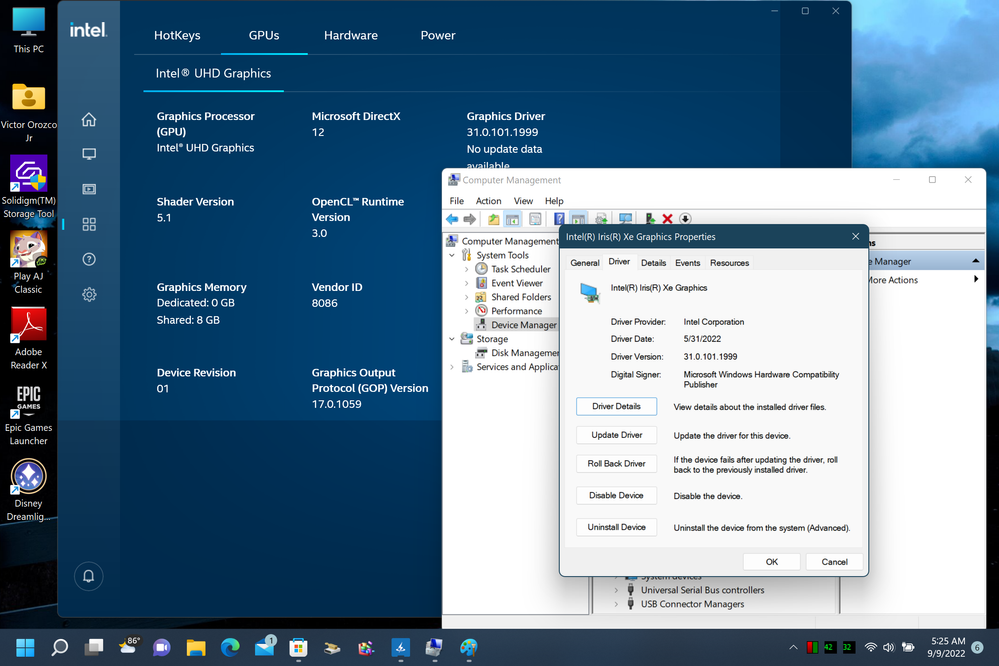Expand the Performance node

click(466, 311)
